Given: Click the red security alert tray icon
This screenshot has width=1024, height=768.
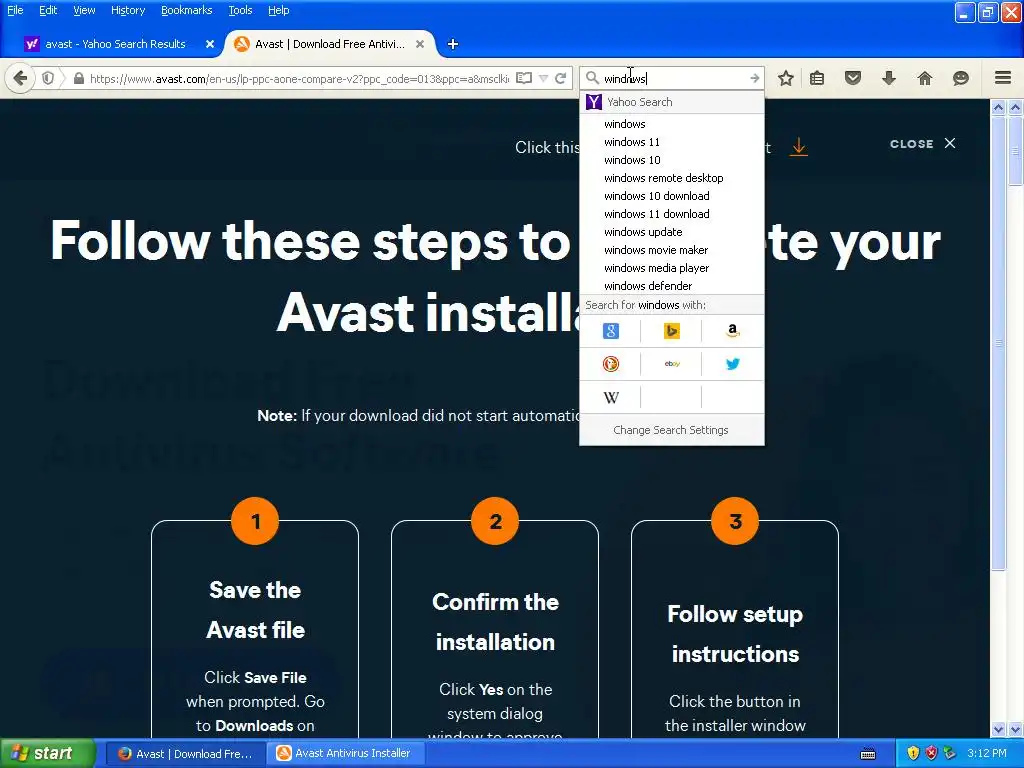Looking at the screenshot, I should click(x=931, y=754).
